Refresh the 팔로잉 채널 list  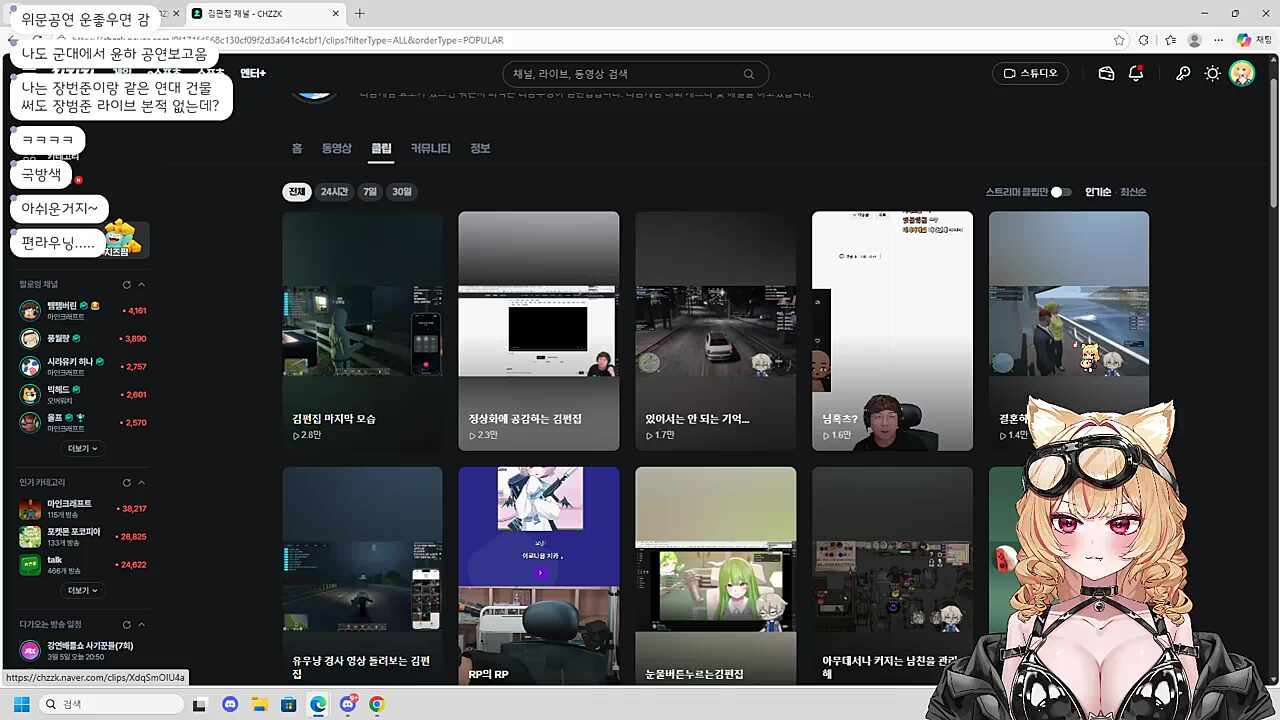[x=126, y=284]
